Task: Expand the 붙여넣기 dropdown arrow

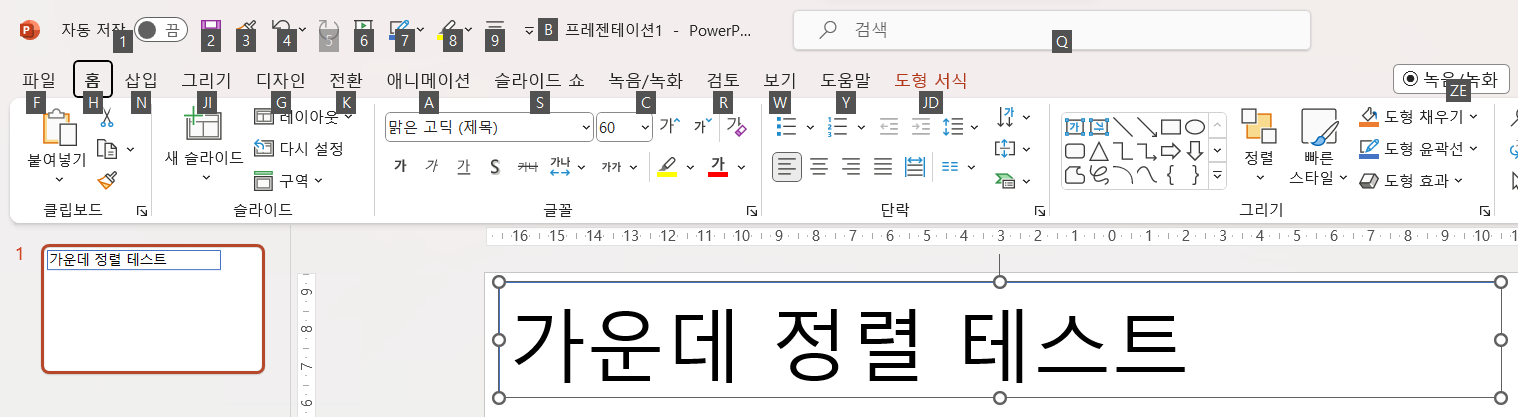Action: point(59,180)
